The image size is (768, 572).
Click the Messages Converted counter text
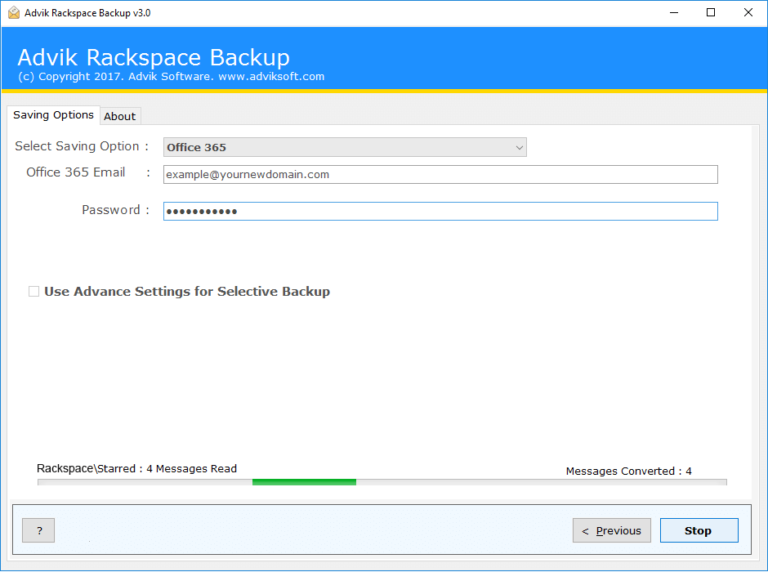629,471
